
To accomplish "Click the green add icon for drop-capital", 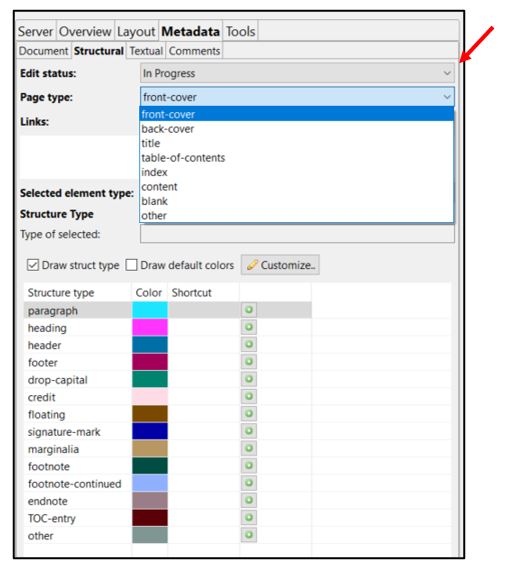I will tap(249, 379).
